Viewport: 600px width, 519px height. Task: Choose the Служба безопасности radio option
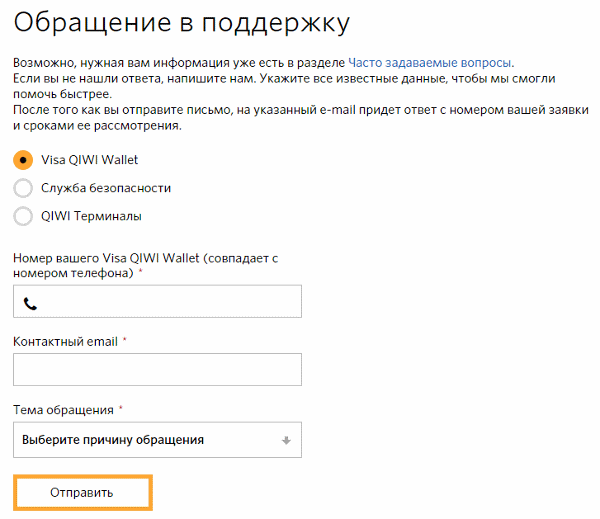tap(23, 188)
